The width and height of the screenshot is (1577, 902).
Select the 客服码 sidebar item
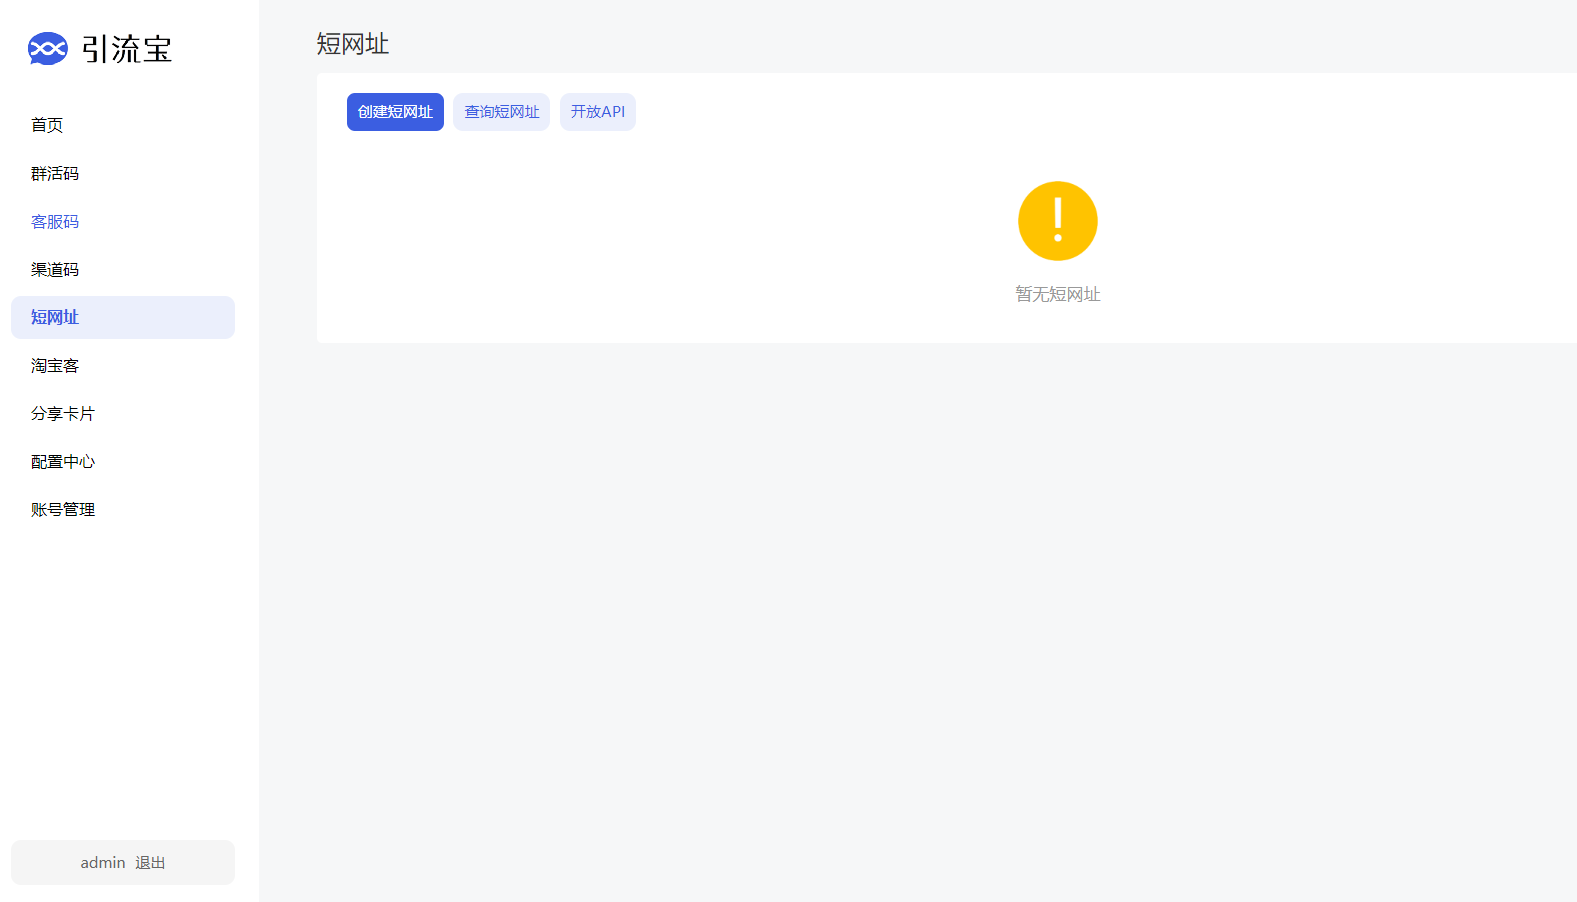[x=55, y=221]
